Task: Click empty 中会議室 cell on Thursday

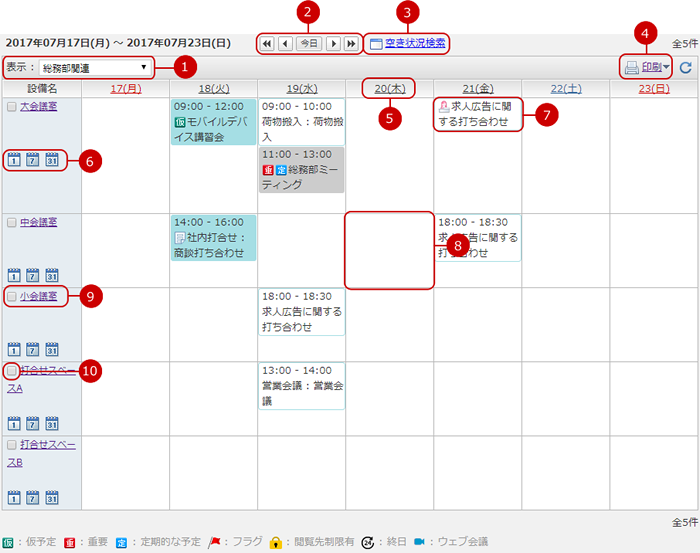Action: pyautogui.click(x=390, y=250)
